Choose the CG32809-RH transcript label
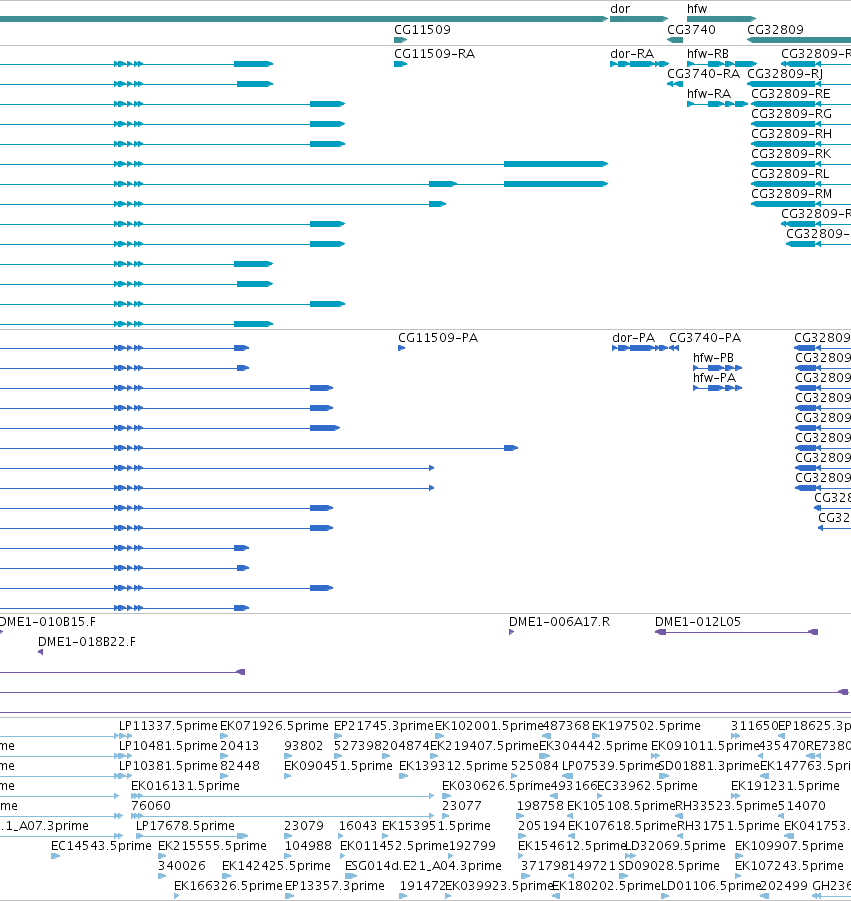 (791, 134)
